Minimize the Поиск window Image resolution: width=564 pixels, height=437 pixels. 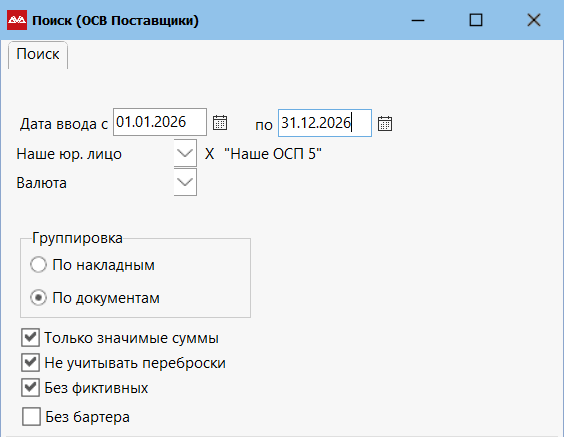tap(418, 20)
